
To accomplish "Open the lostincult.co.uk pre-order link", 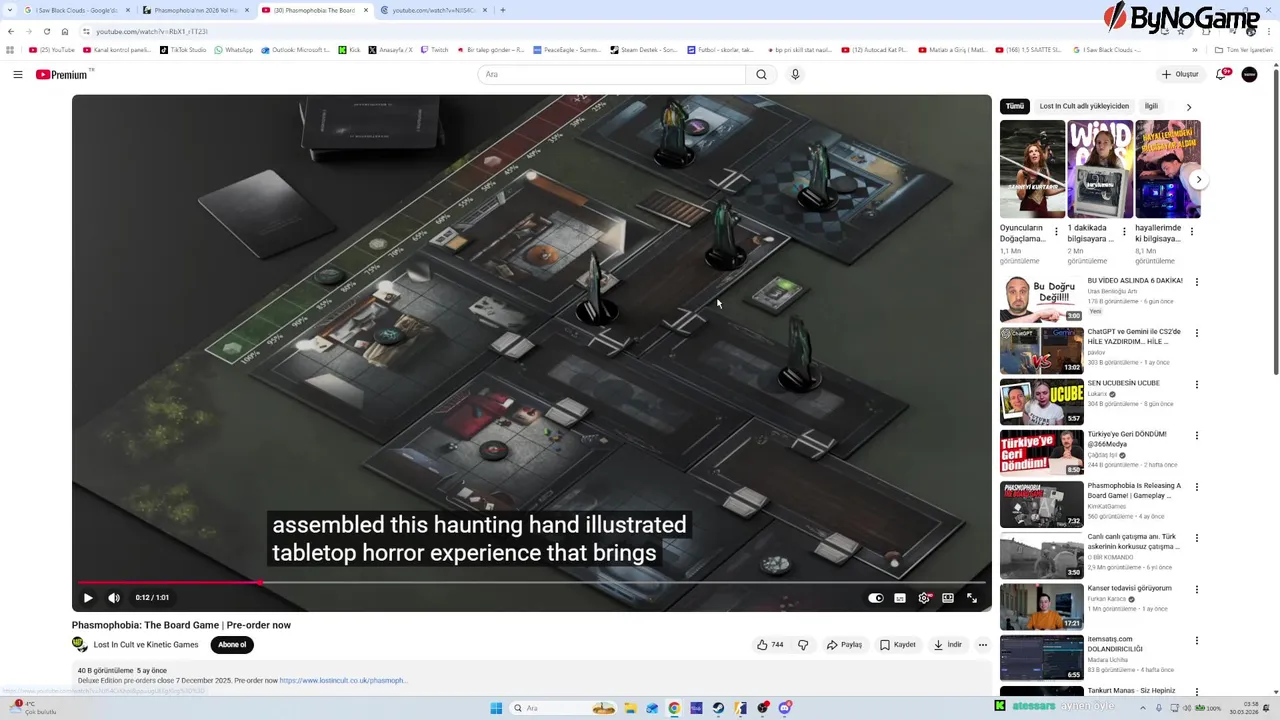I will click(343, 680).
